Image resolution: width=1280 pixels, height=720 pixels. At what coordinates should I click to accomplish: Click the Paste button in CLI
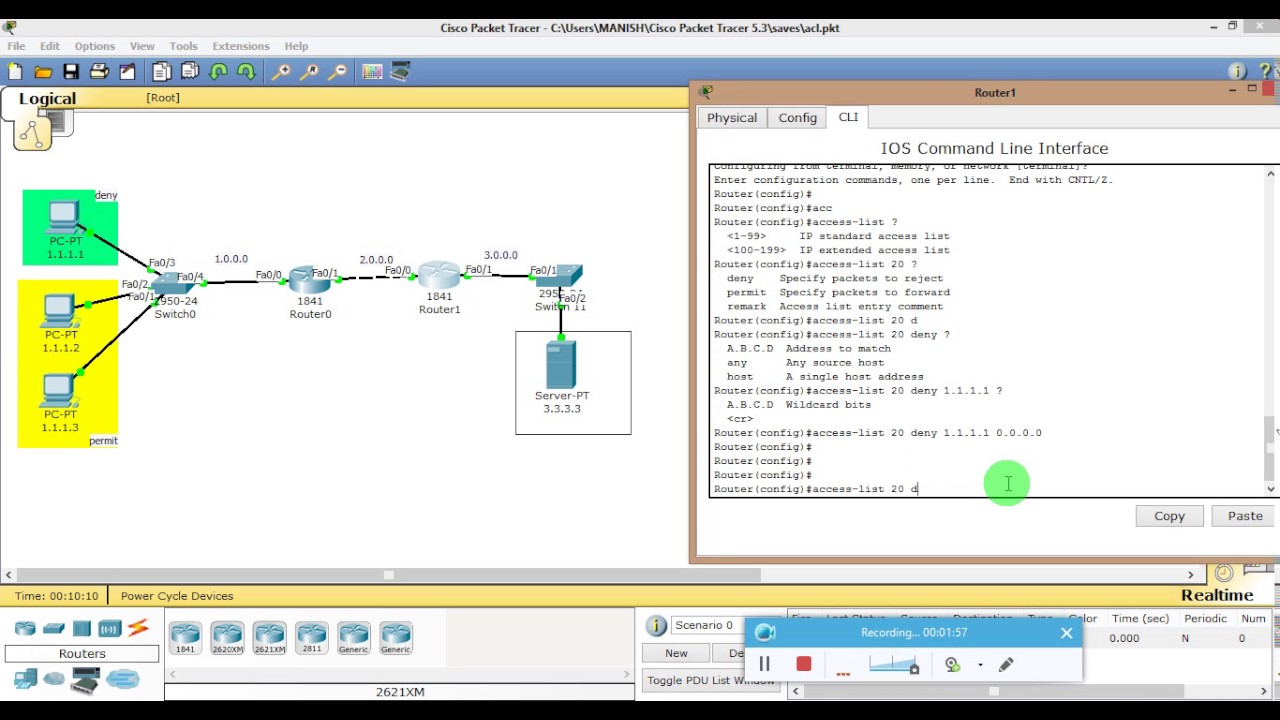click(1245, 516)
